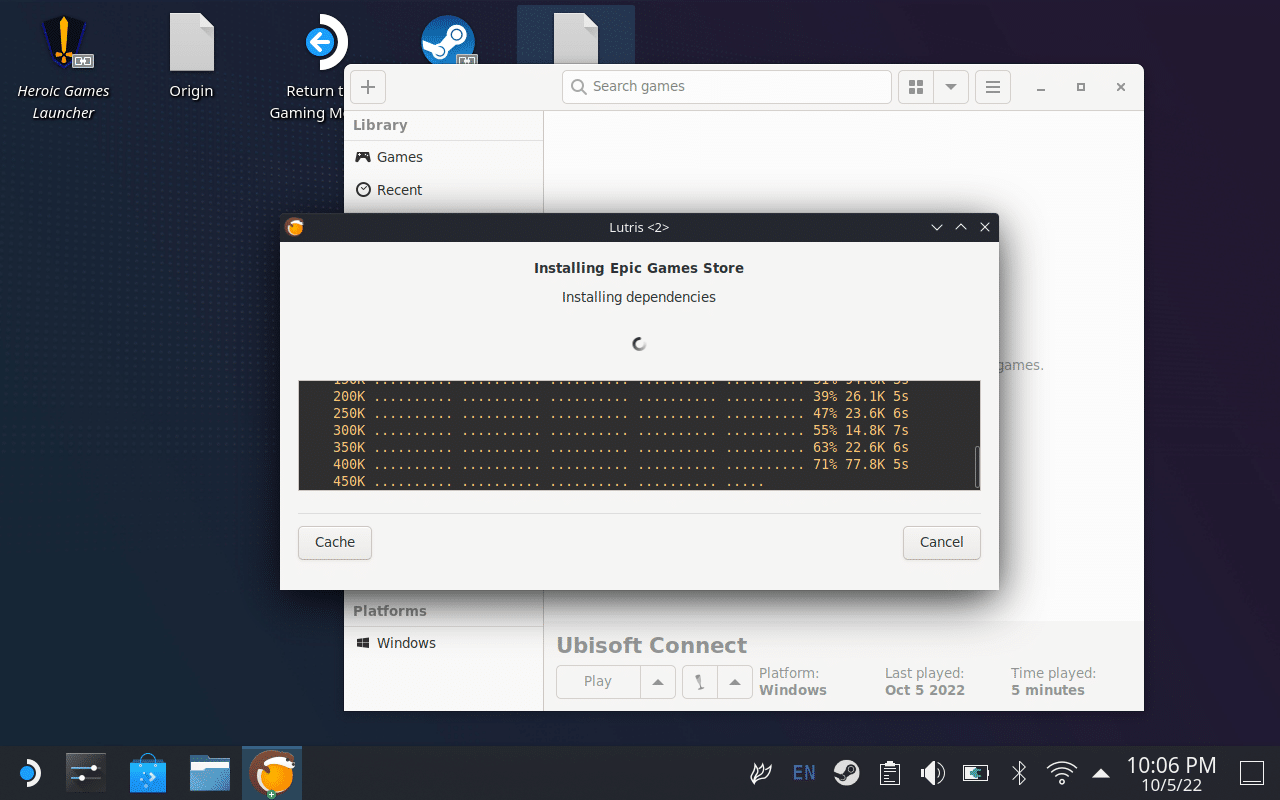This screenshot has height=800, width=1280.
Task: Open the application launcher in the taskbar
Action: tap(28, 773)
